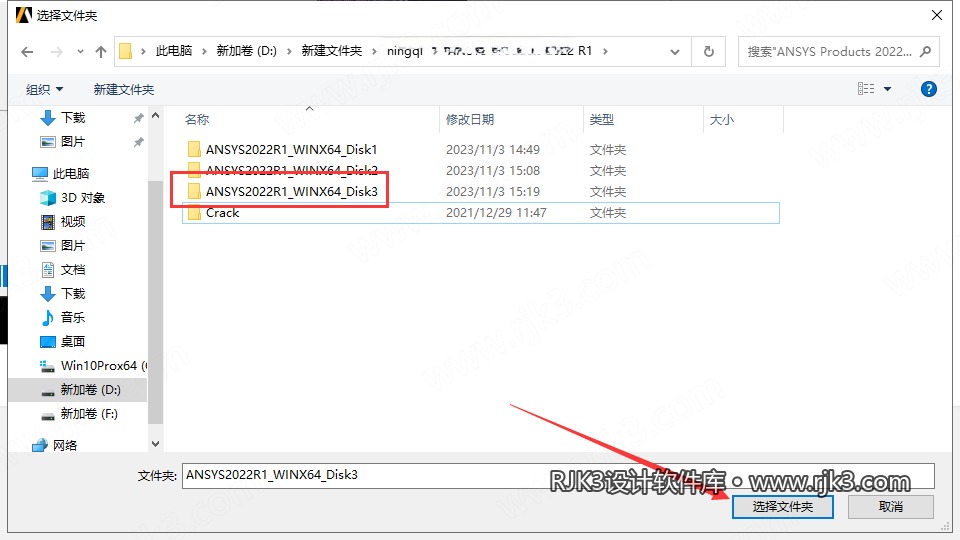Viewport: 960px width, 540px height.
Task: Sort by 大小 column header
Action: pos(721,119)
